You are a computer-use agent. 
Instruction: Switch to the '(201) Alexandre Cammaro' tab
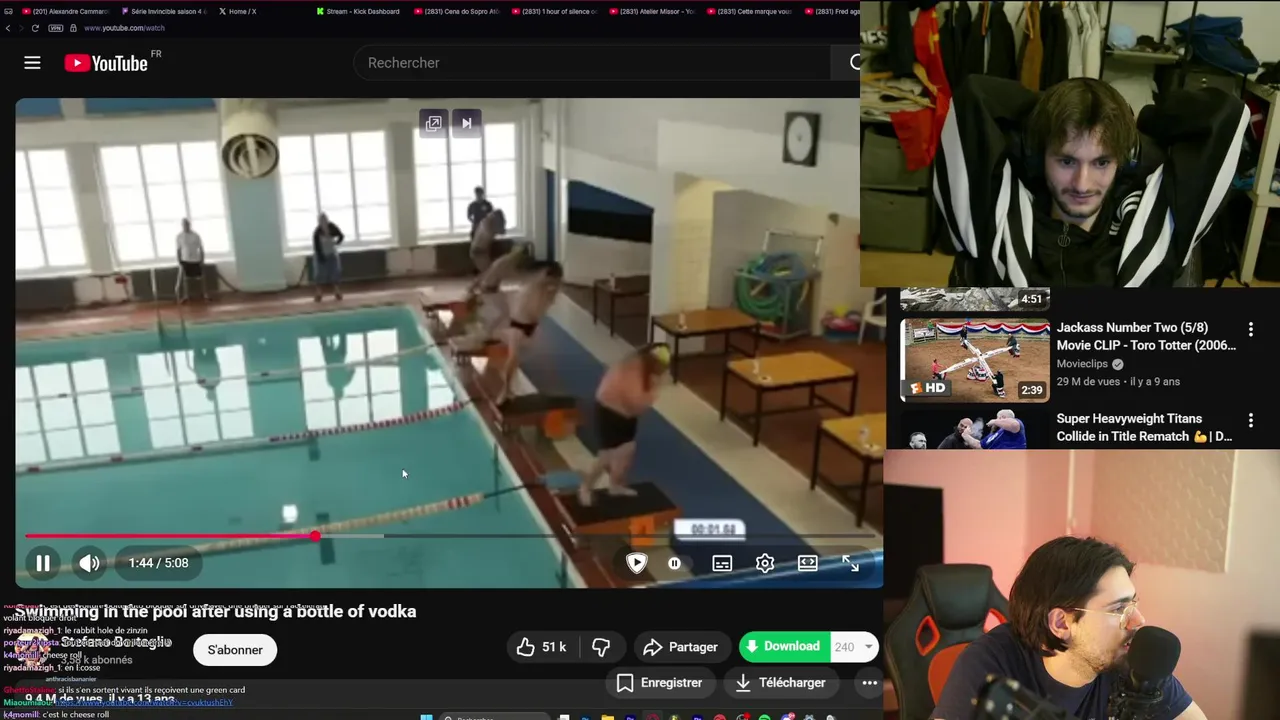[65, 11]
